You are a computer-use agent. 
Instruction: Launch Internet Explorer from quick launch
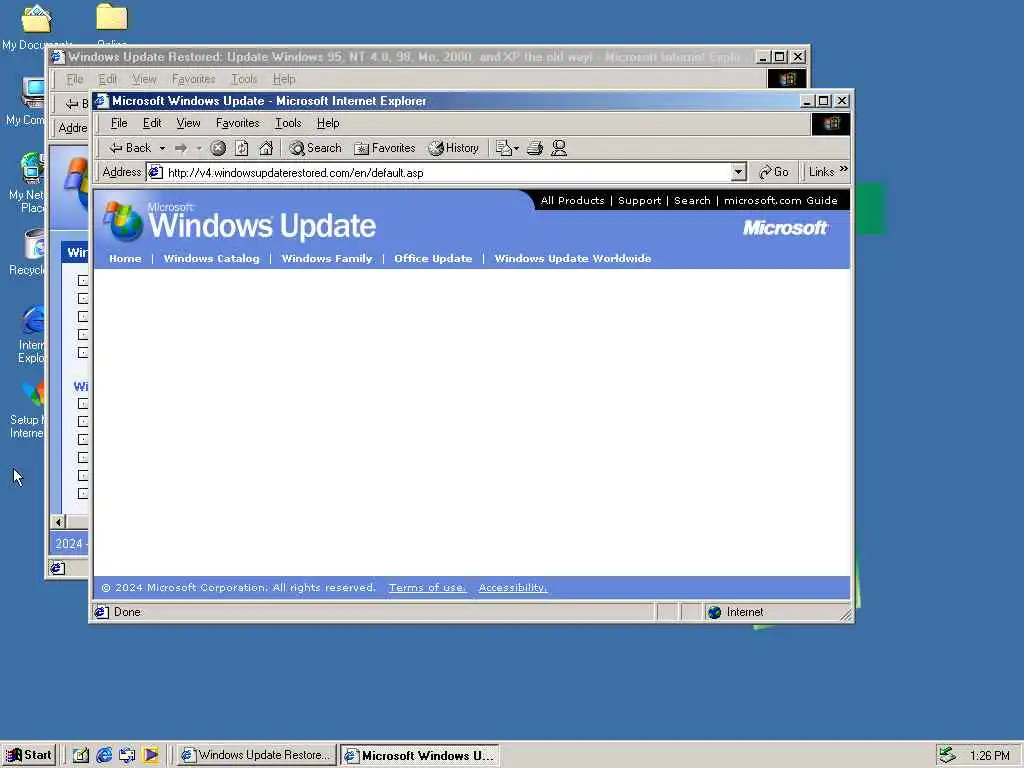(104, 755)
